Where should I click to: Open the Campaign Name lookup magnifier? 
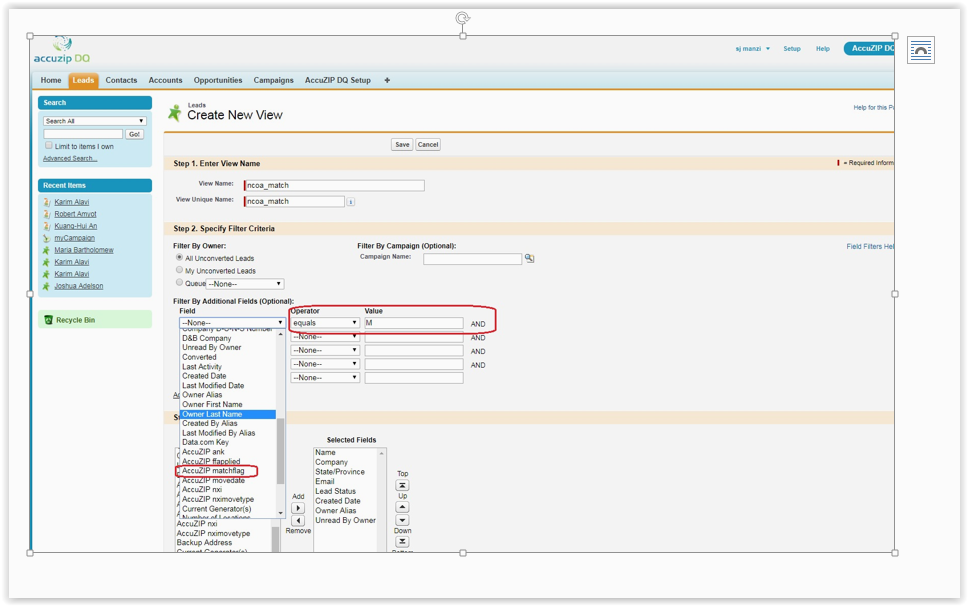click(529, 259)
